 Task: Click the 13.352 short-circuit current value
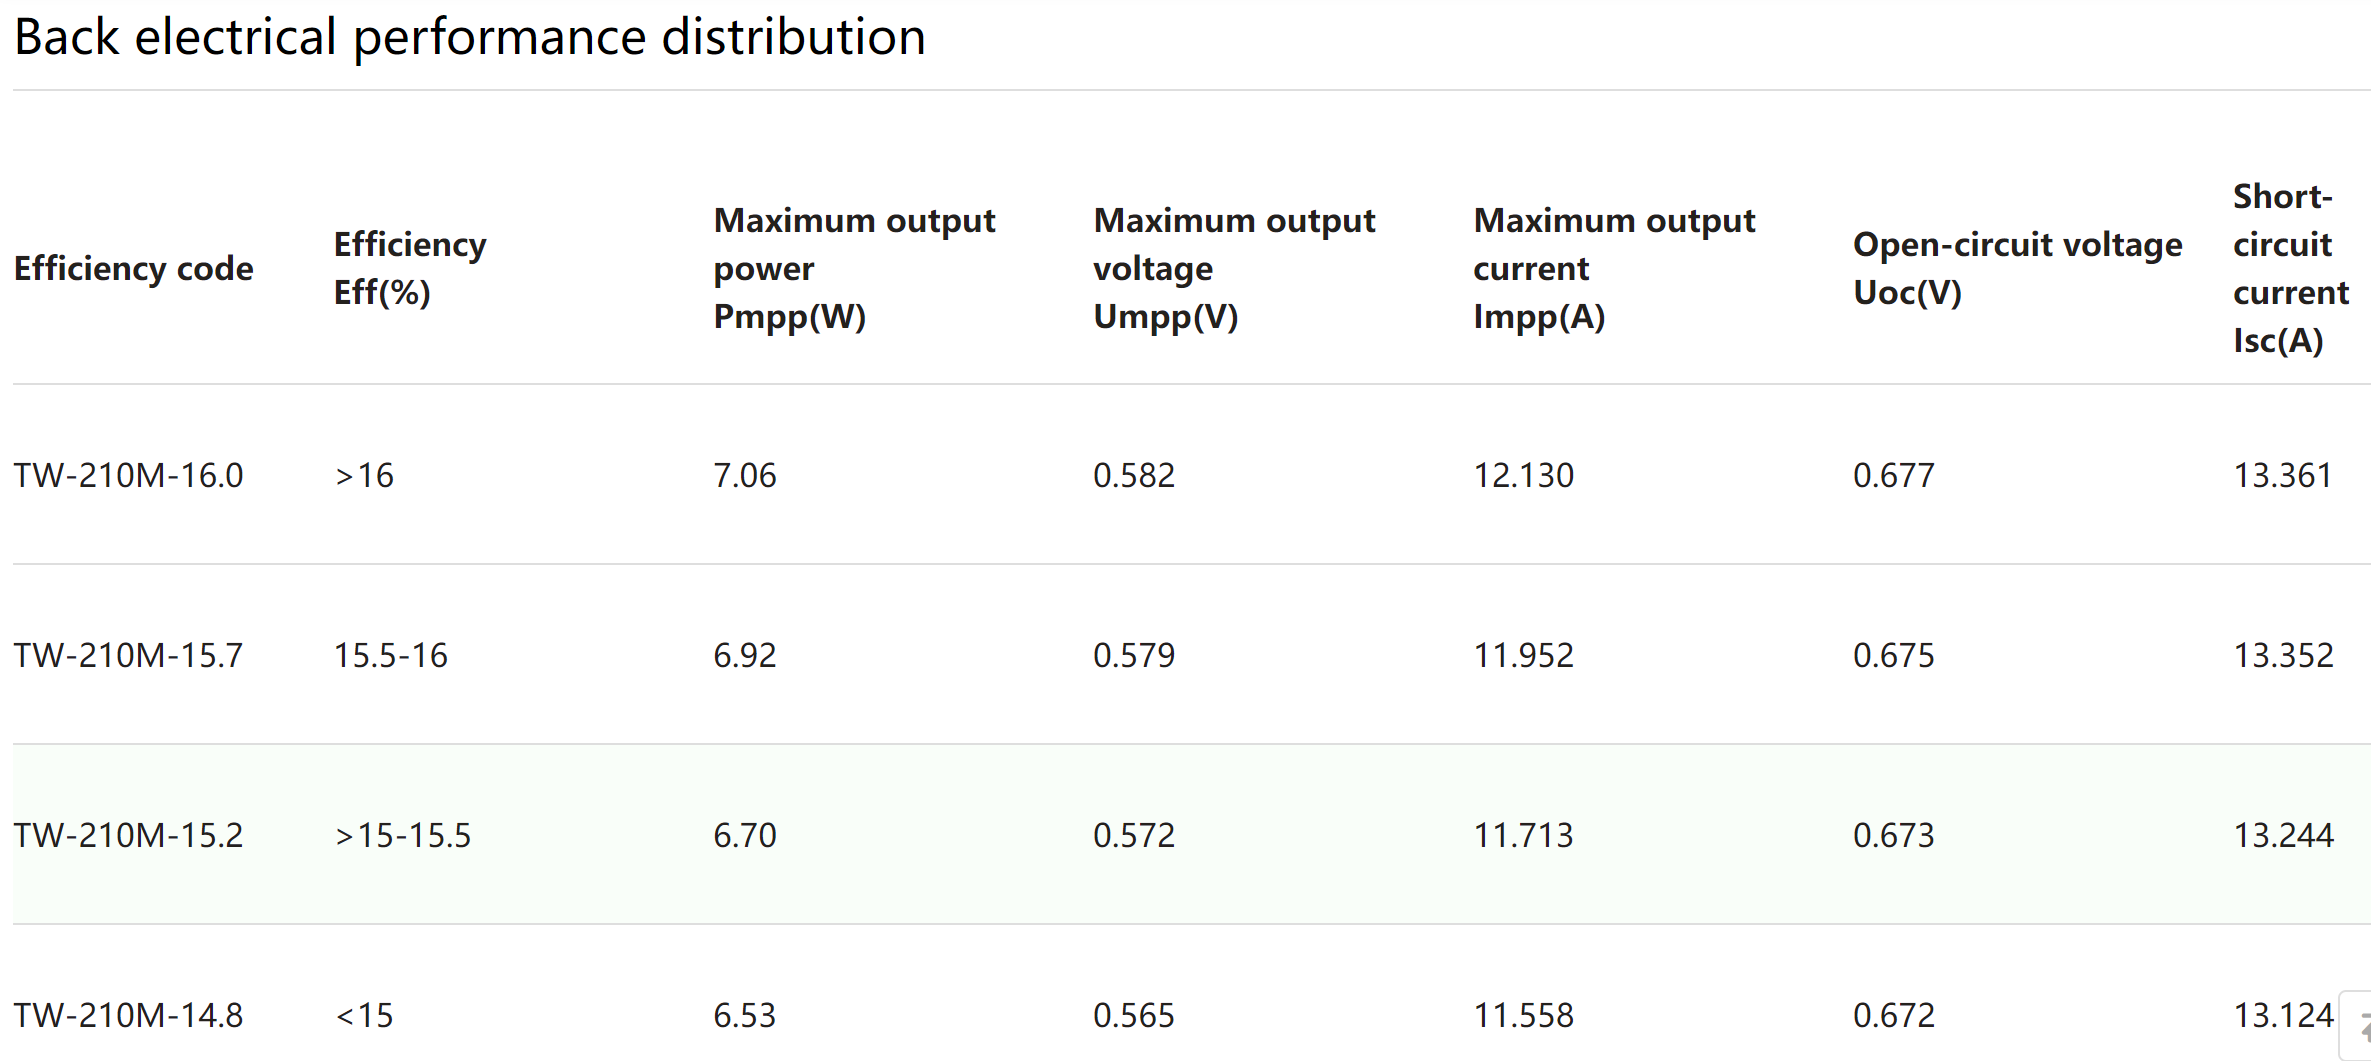coord(2283,655)
